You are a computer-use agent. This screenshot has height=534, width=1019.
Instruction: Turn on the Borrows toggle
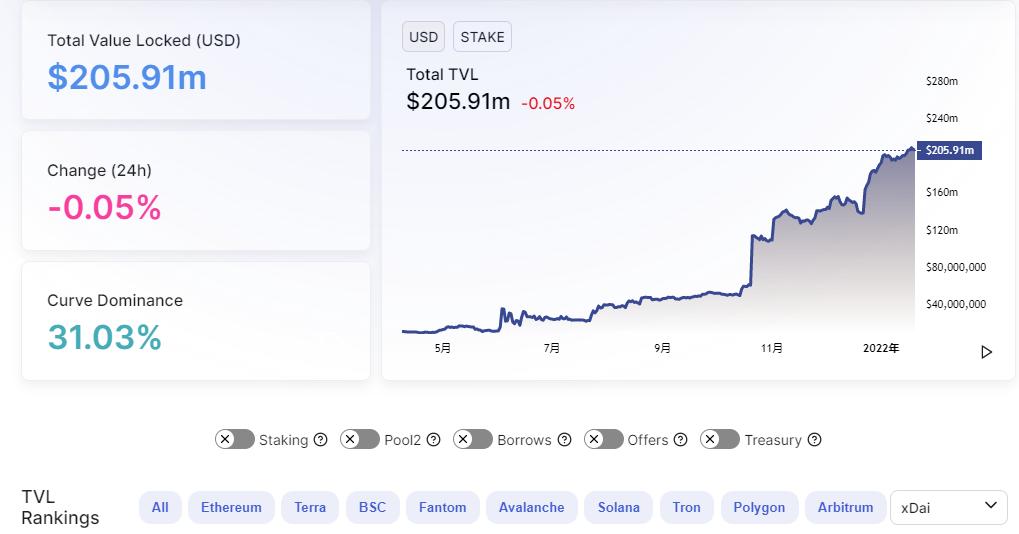pos(473,439)
